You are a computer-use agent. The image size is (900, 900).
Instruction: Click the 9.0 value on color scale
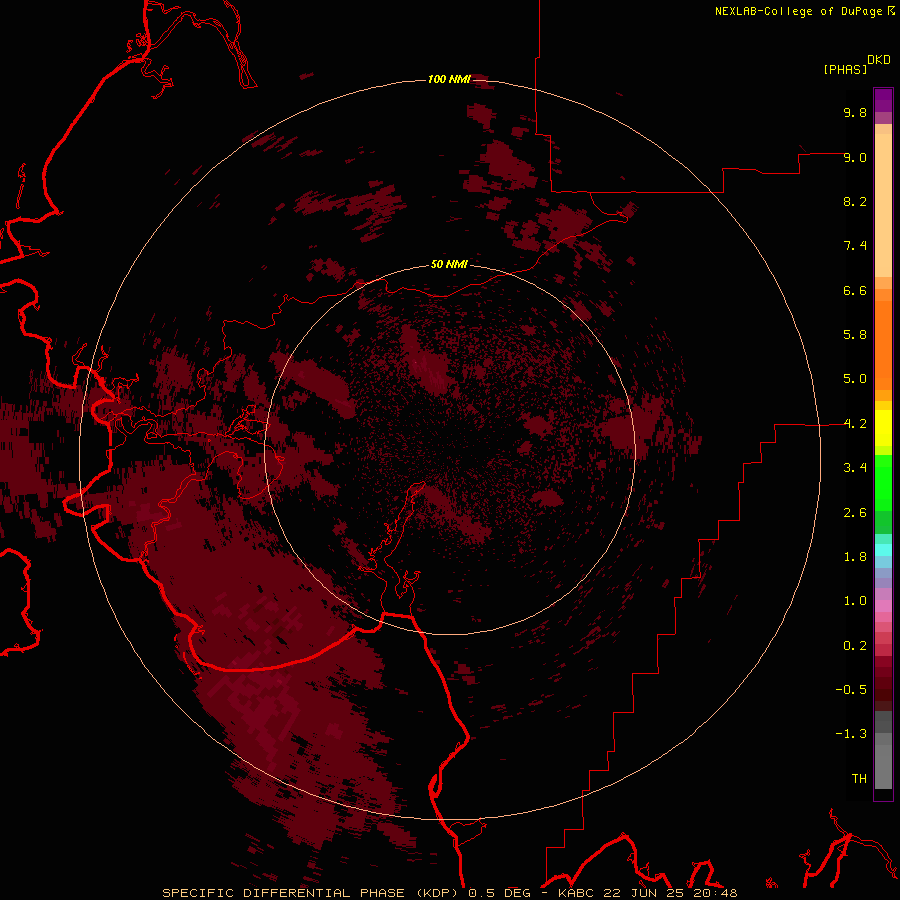(x=855, y=157)
